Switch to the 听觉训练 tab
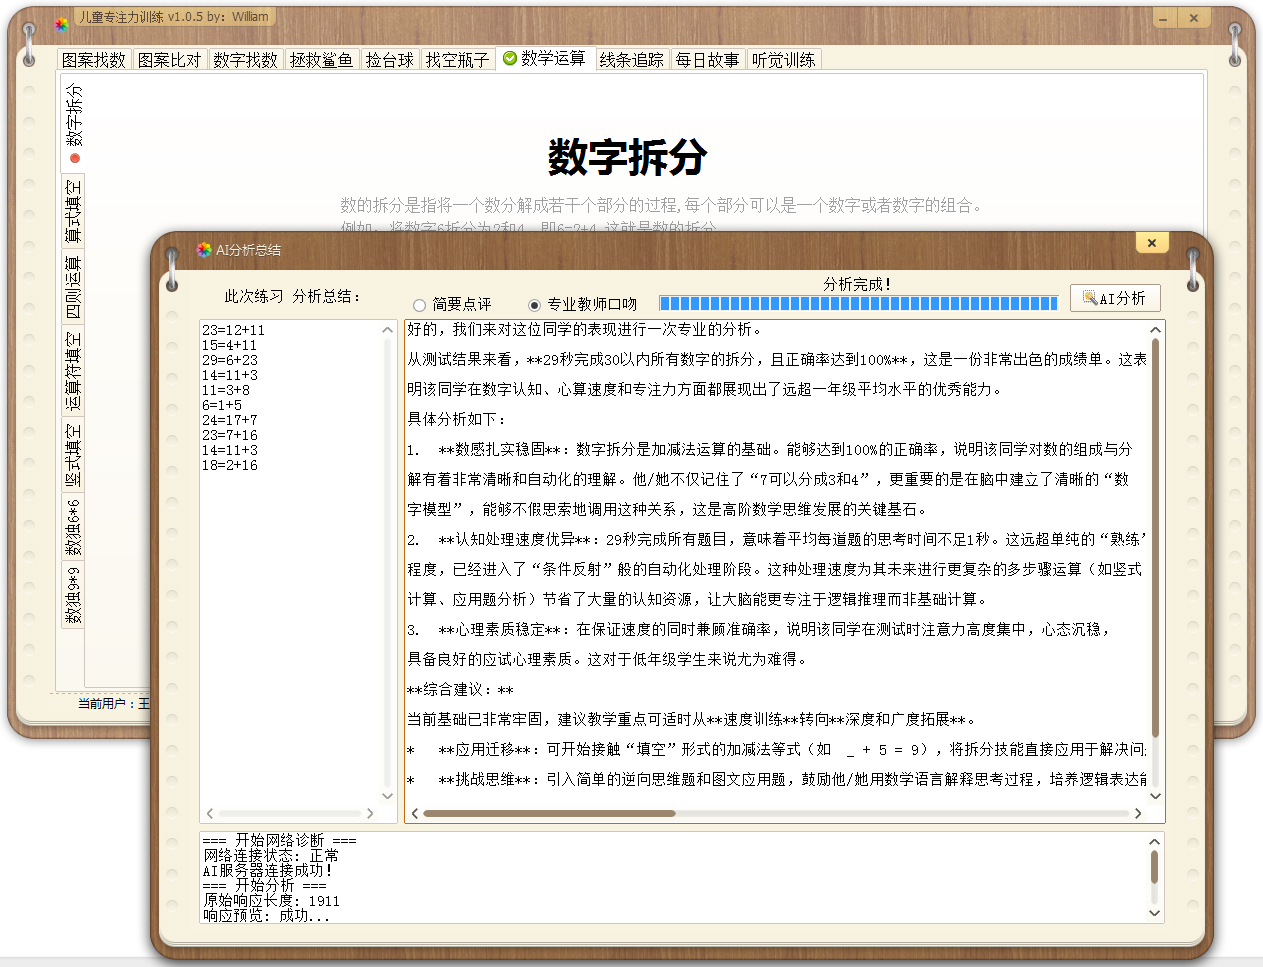 783,58
